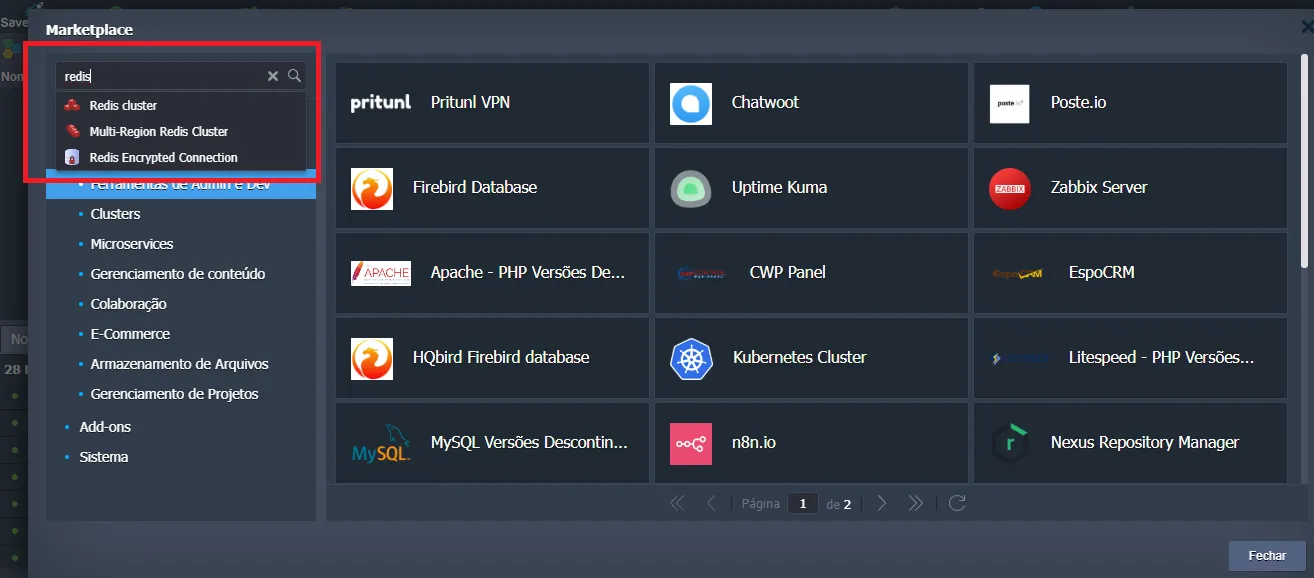Open the Add-ons section
Viewport: 1314px width, 578px height.
pyautogui.click(x=105, y=427)
